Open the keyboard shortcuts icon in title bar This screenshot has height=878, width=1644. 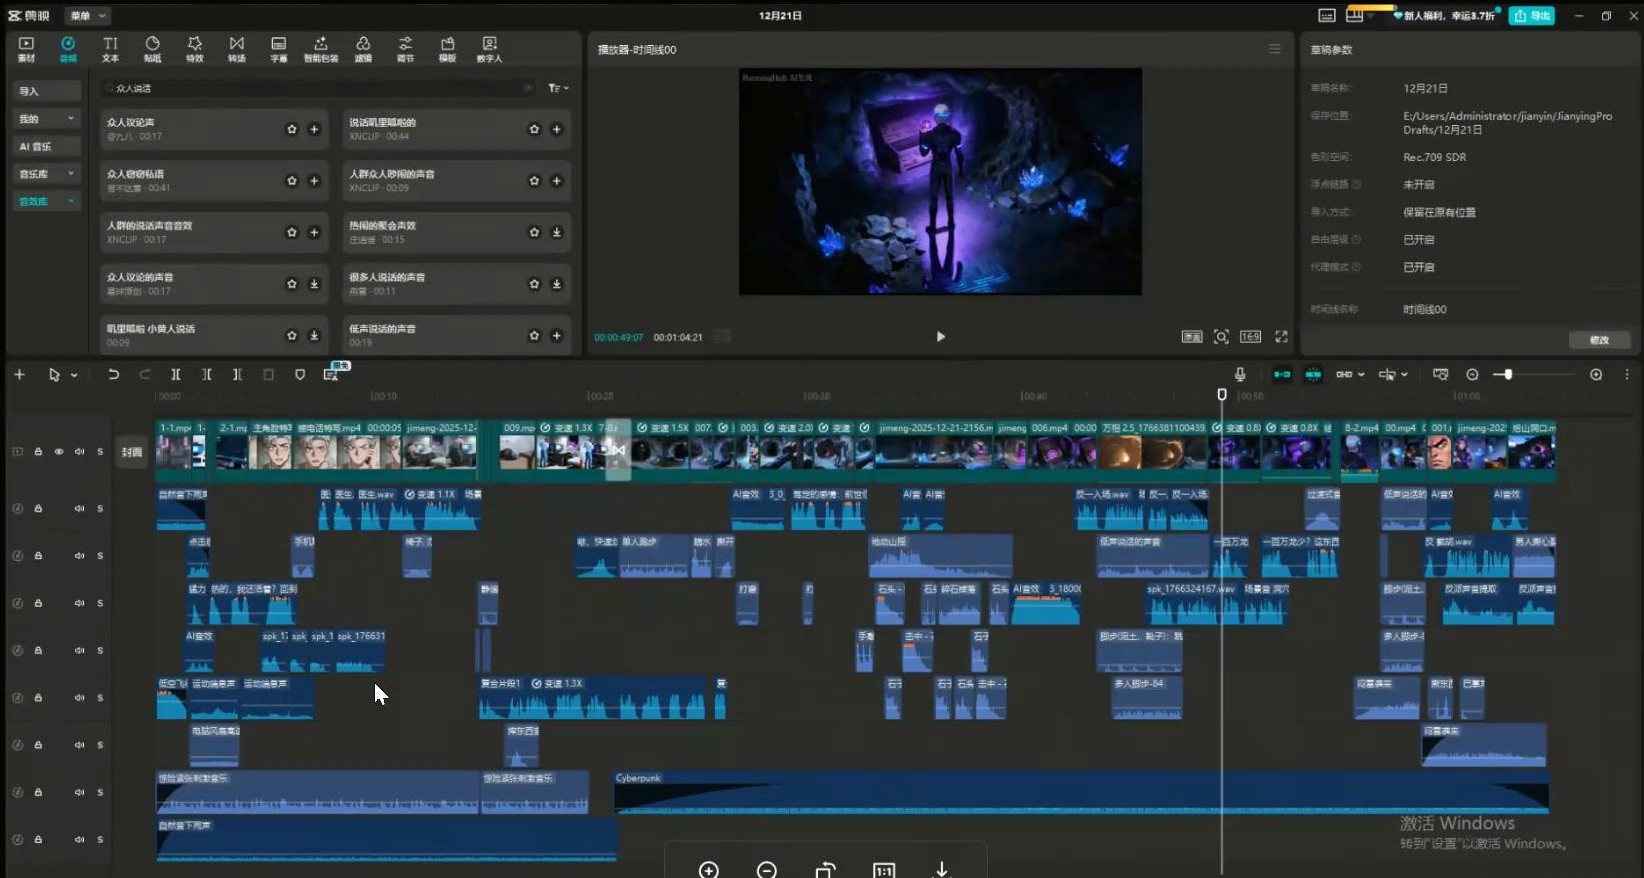pyautogui.click(x=1327, y=16)
